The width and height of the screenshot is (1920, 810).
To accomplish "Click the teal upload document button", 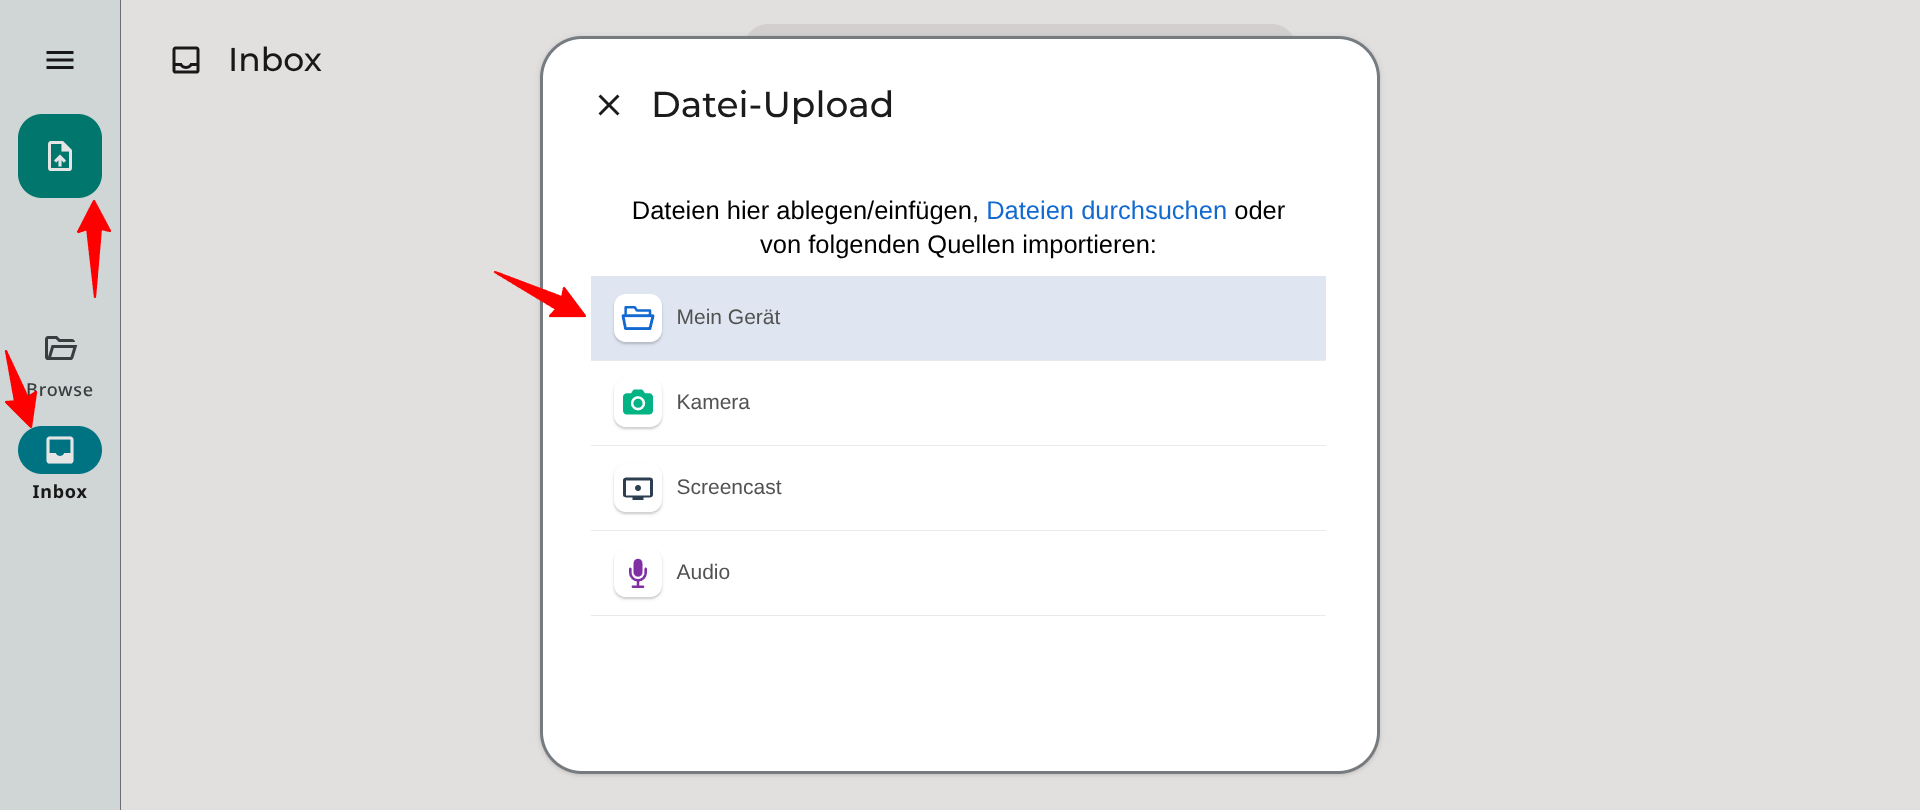I will tap(60, 156).
